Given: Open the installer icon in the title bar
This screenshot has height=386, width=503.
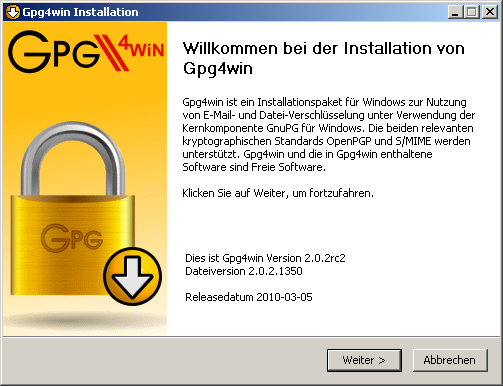Looking at the screenshot, I should pos(13,12).
